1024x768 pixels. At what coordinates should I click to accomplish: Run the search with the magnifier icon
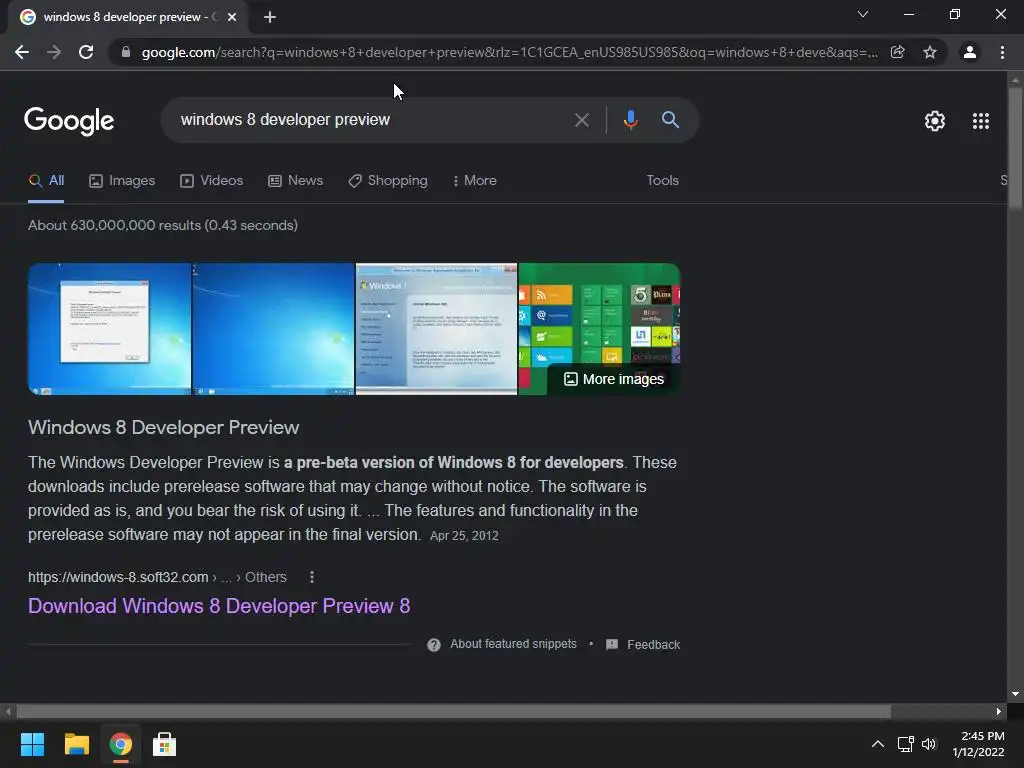(x=670, y=120)
